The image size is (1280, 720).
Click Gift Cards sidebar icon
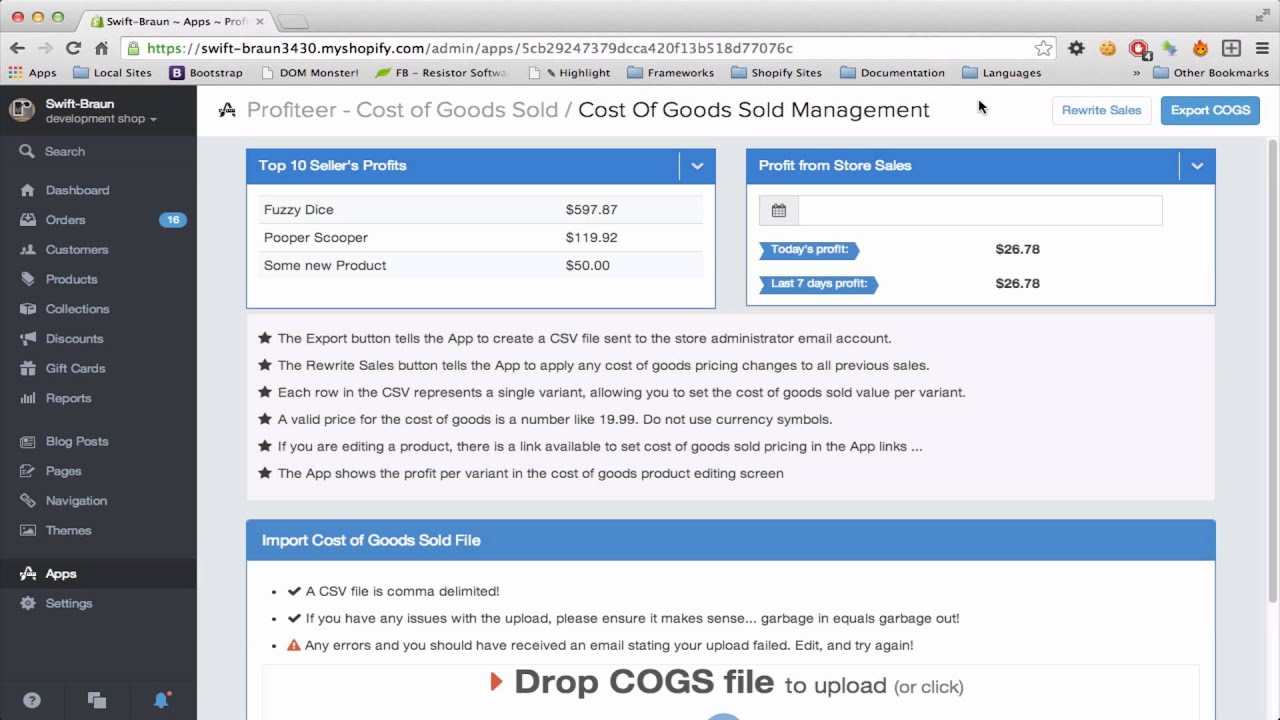coord(28,368)
